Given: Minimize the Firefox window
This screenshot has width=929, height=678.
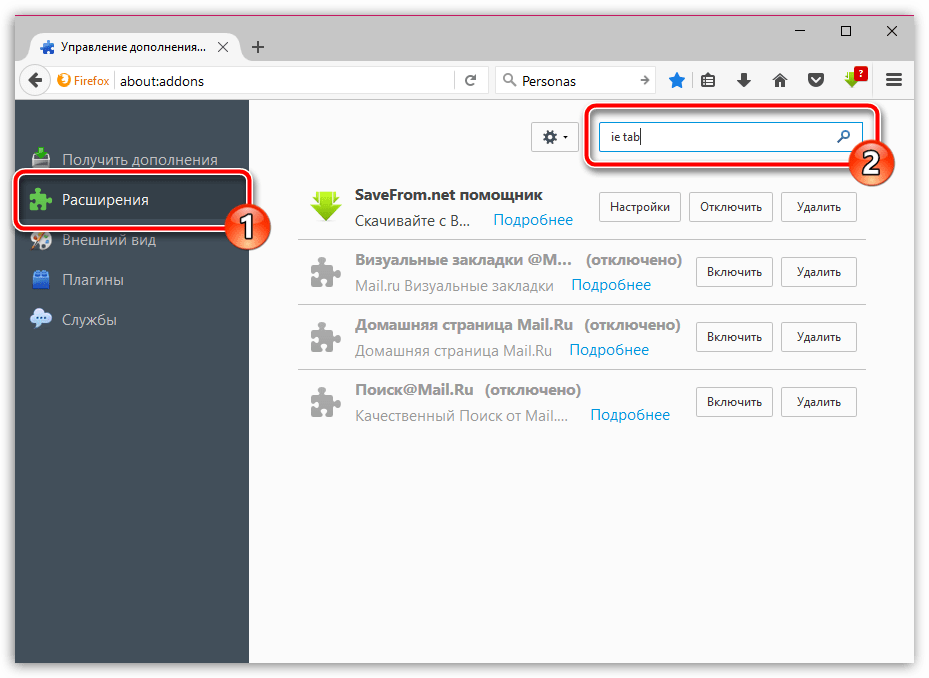Looking at the screenshot, I should coord(800,31).
